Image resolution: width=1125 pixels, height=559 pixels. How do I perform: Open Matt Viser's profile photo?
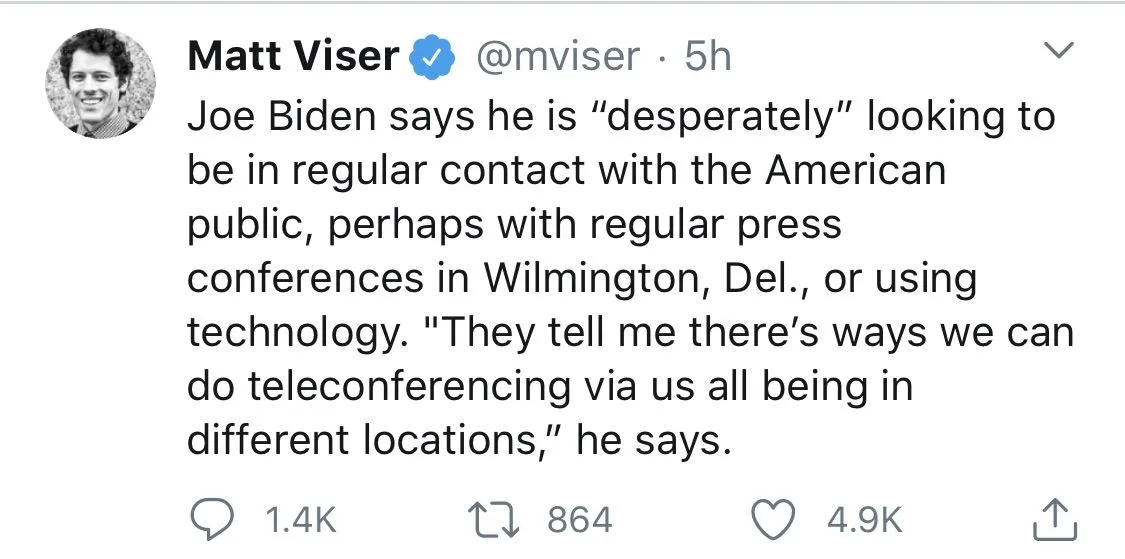(x=100, y=83)
